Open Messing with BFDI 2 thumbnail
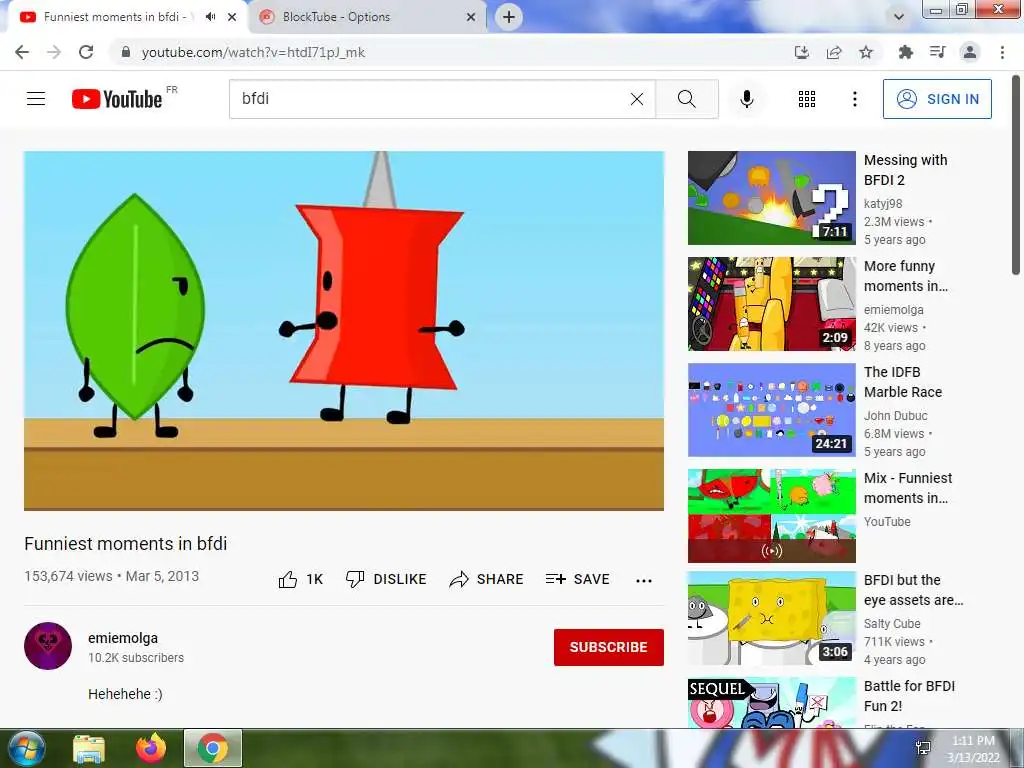The height and width of the screenshot is (768, 1024). 772,198
